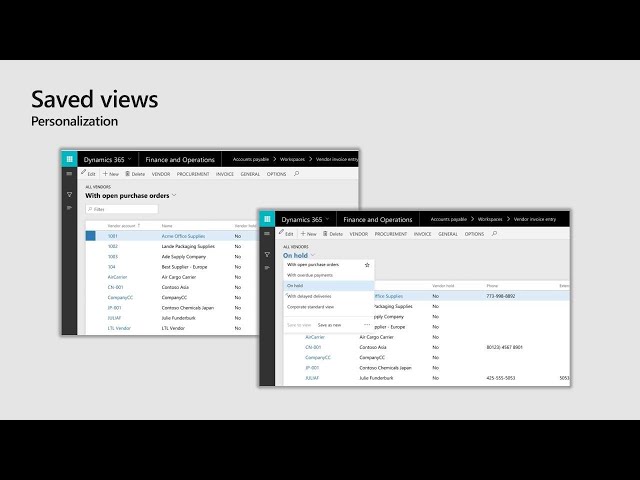The width and height of the screenshot is (640, 480).
Task: Click Acme Office Supplies name in the back window
Action: point(183,236)
